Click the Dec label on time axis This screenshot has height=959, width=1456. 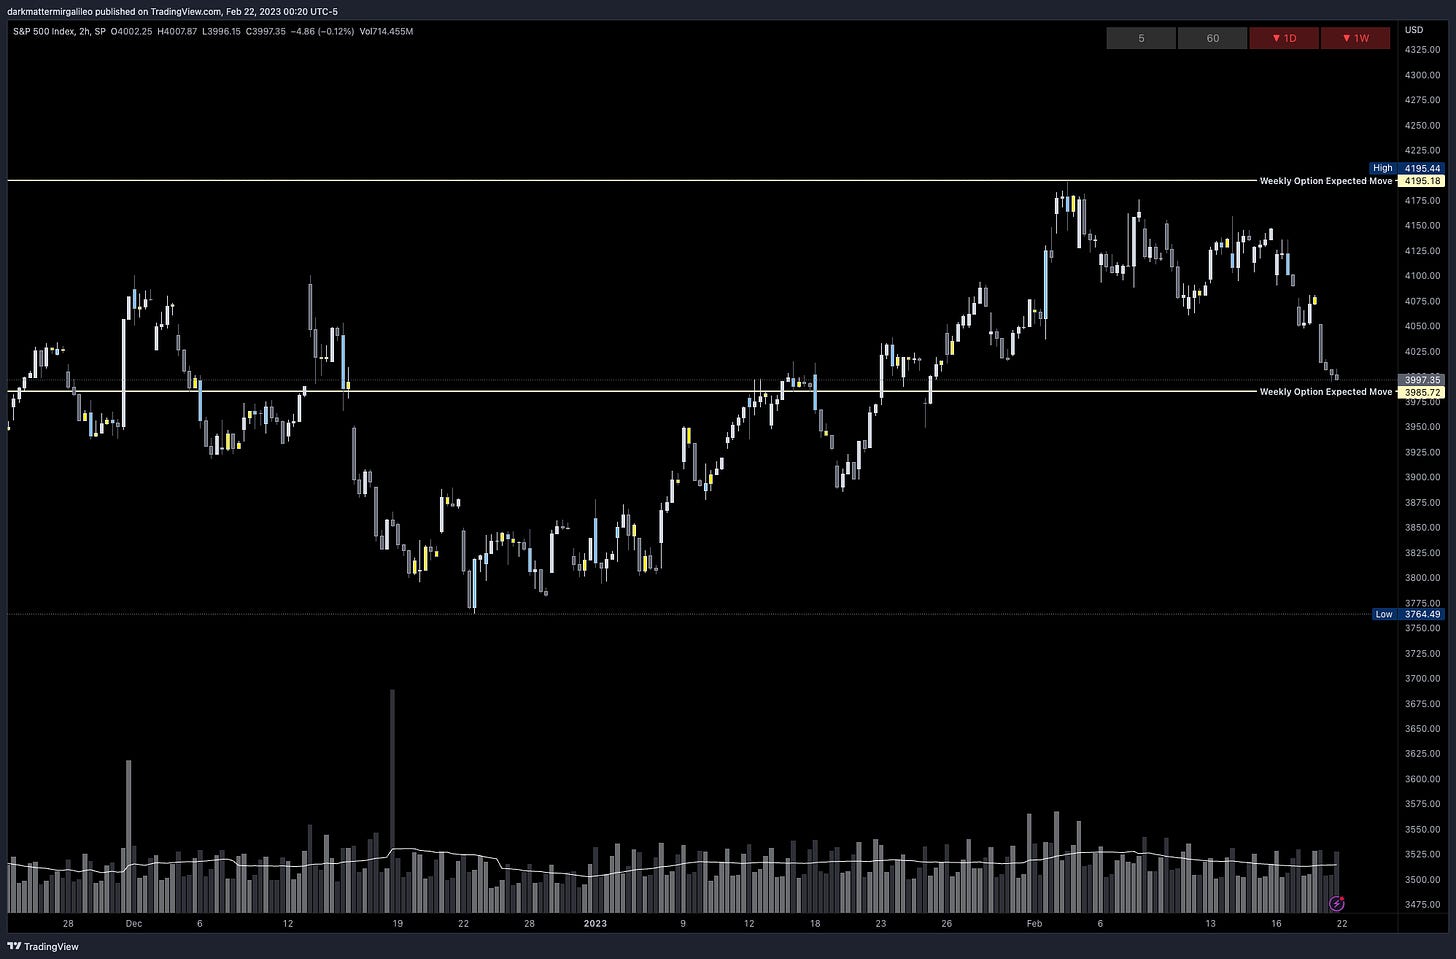(x=134, y=924)
